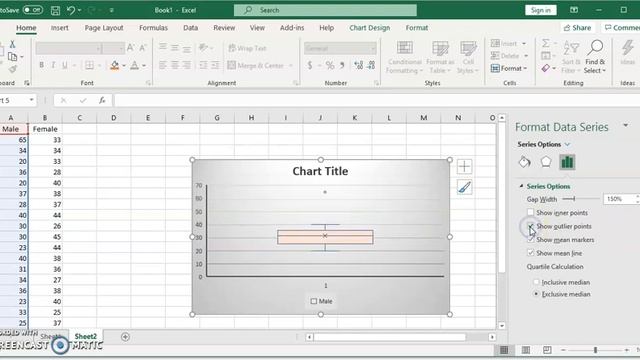
Task: Open the Chart Design tab
Action: (370, 28)
